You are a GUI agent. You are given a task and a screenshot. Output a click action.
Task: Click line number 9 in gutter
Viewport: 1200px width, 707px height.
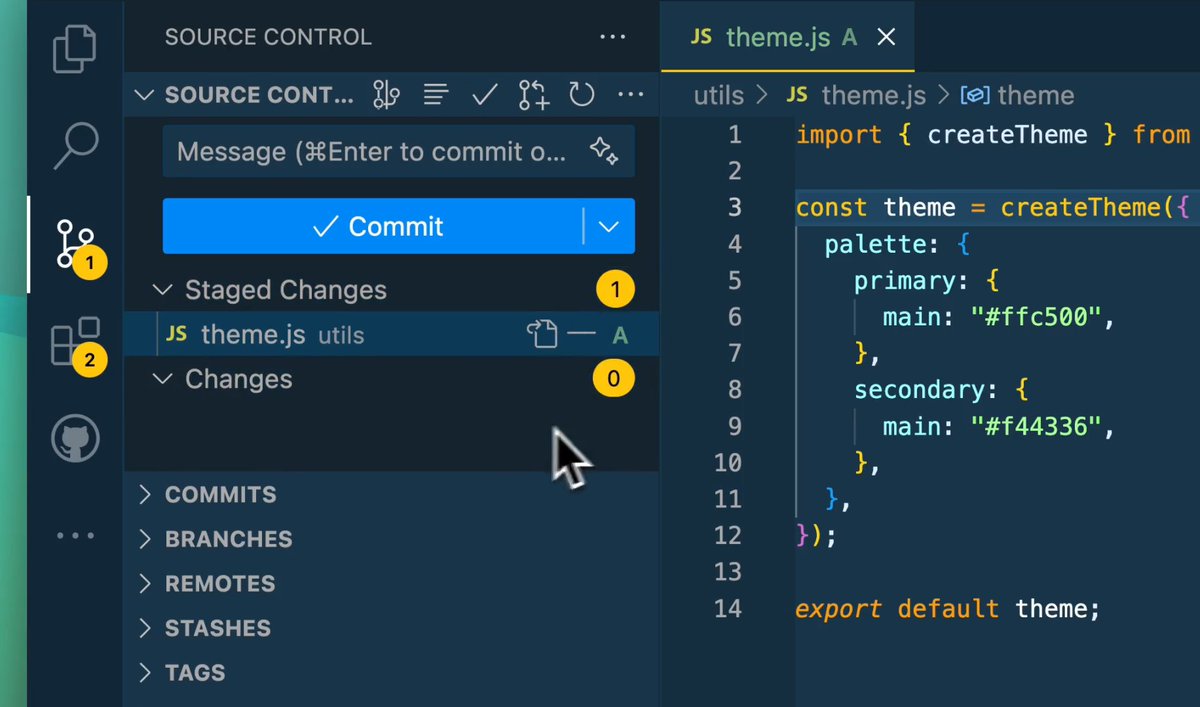click(735, 426)
